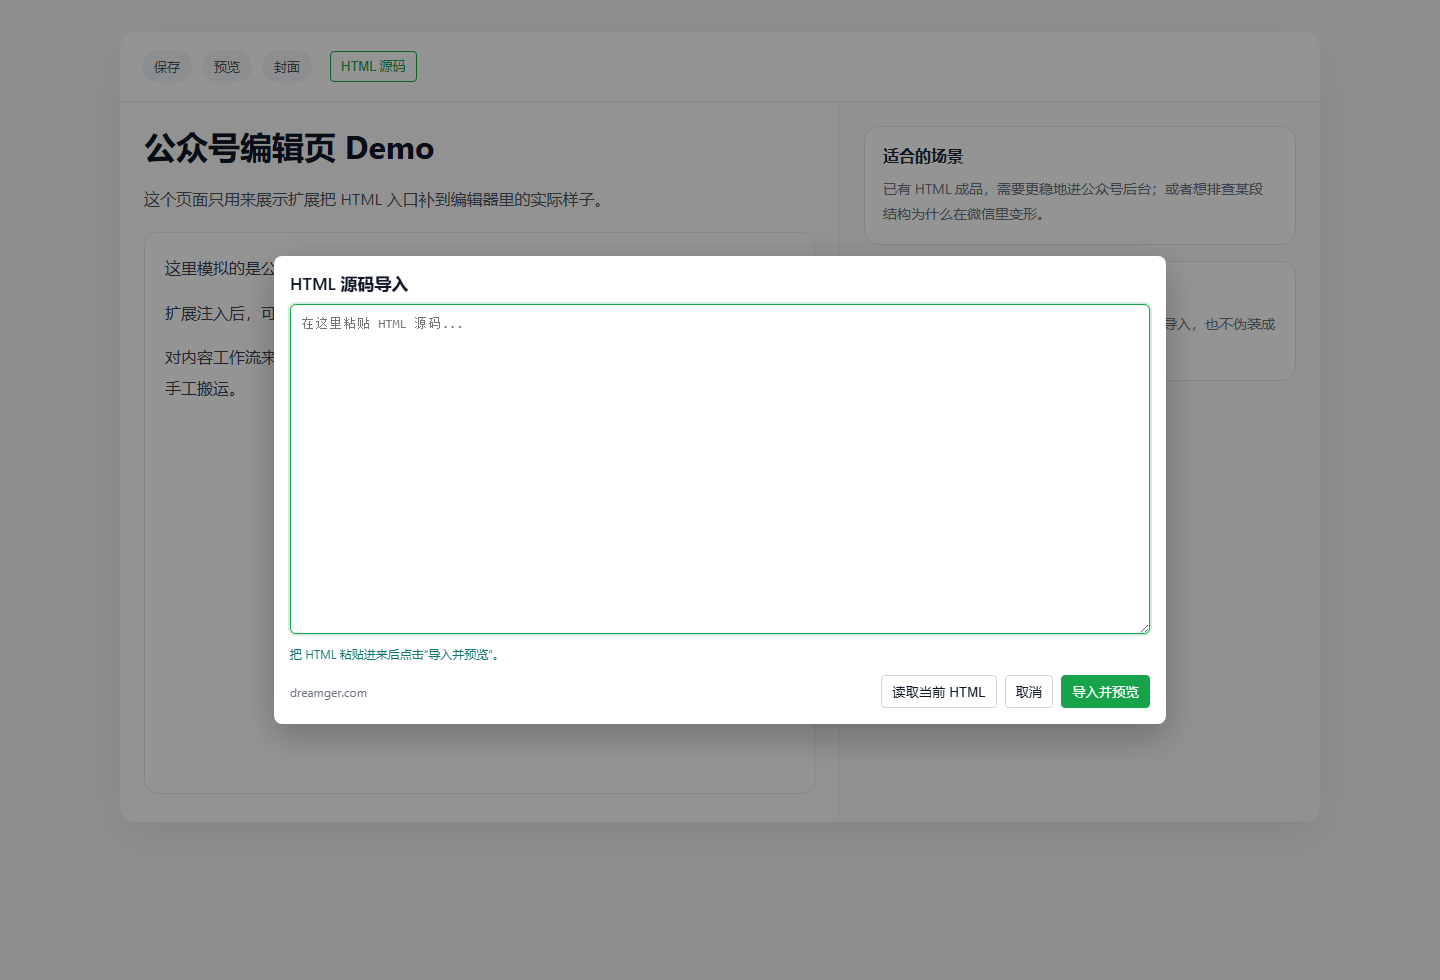Click the 也不伪装成 text in right card
Screen dimensions: 1440x980
coord(1240,324)
